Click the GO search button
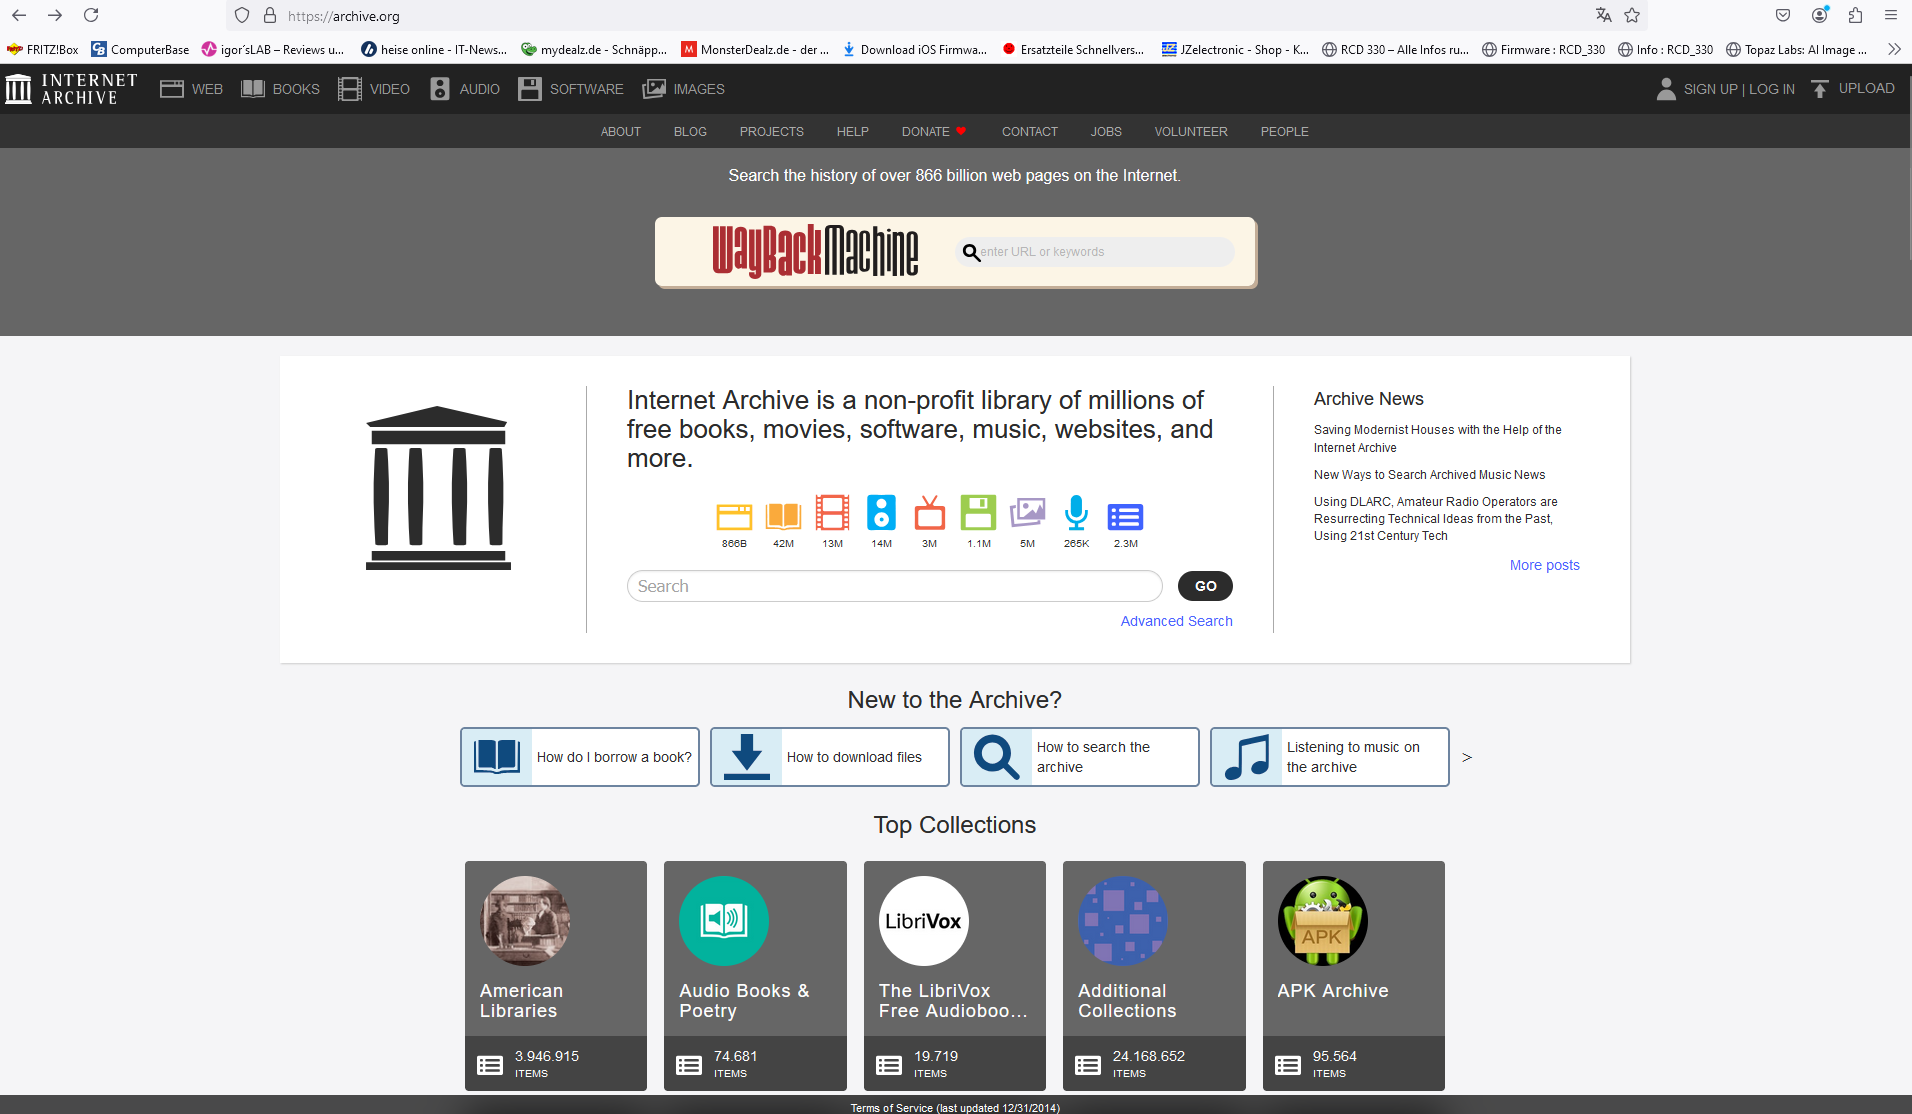Viewport: 1912px width, 1114px height. tap(1205, 586)
